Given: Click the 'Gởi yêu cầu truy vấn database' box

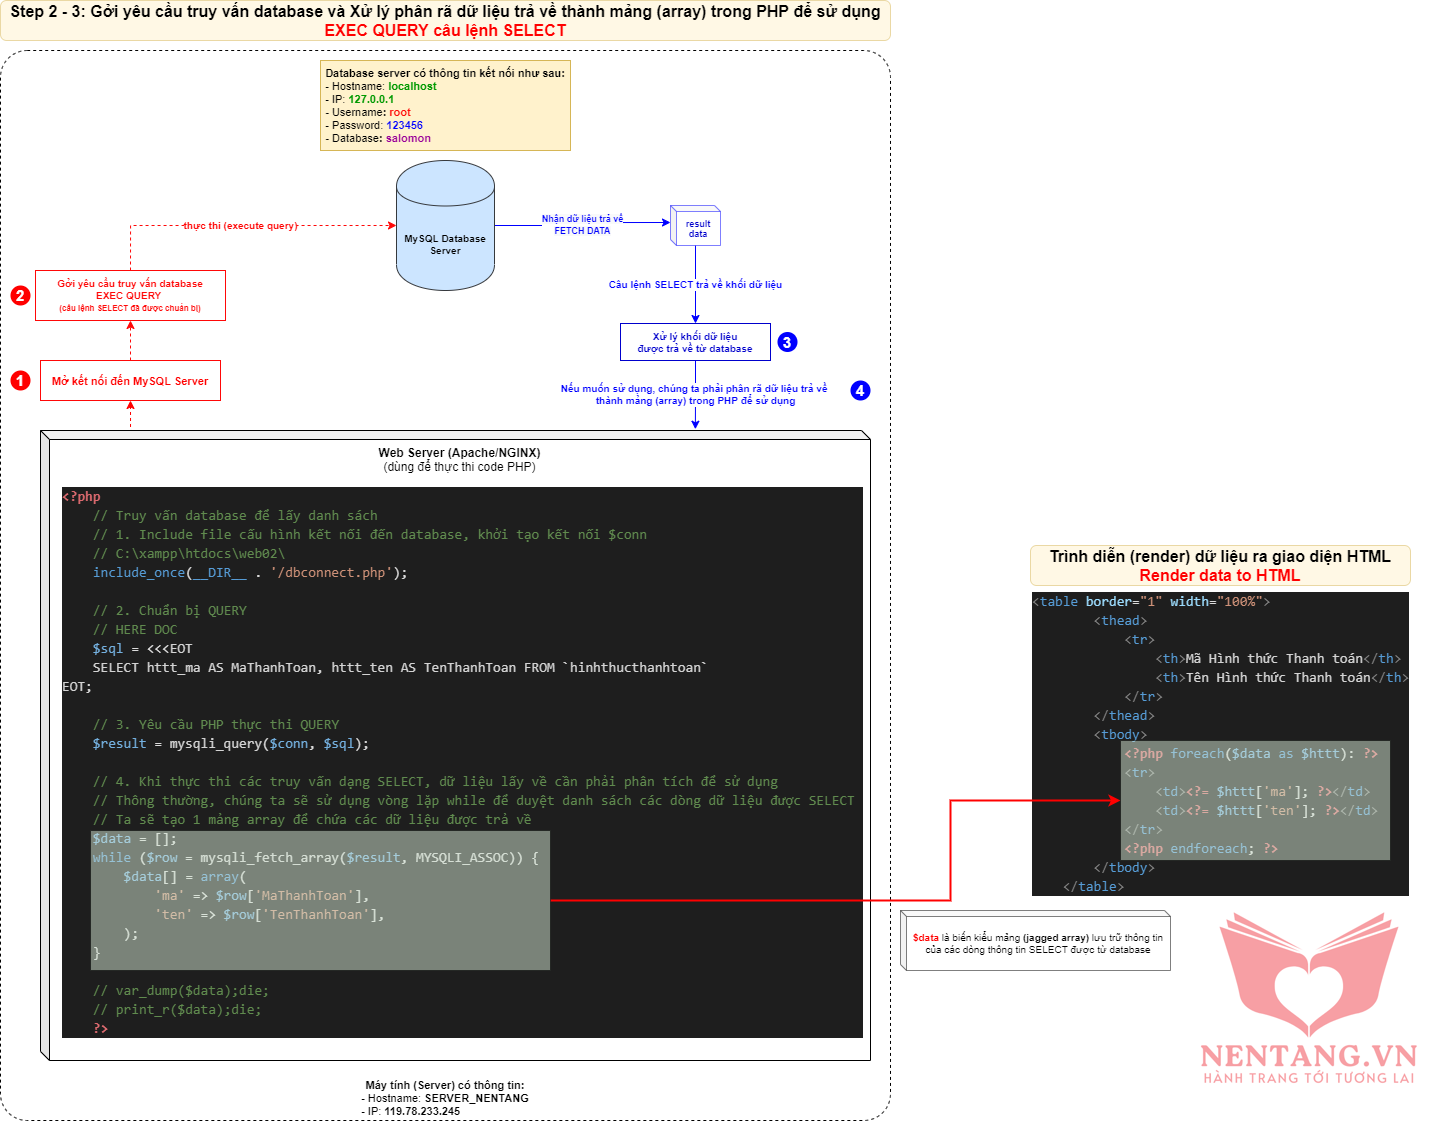Looking at the screenshot, I should coord(130,295).
